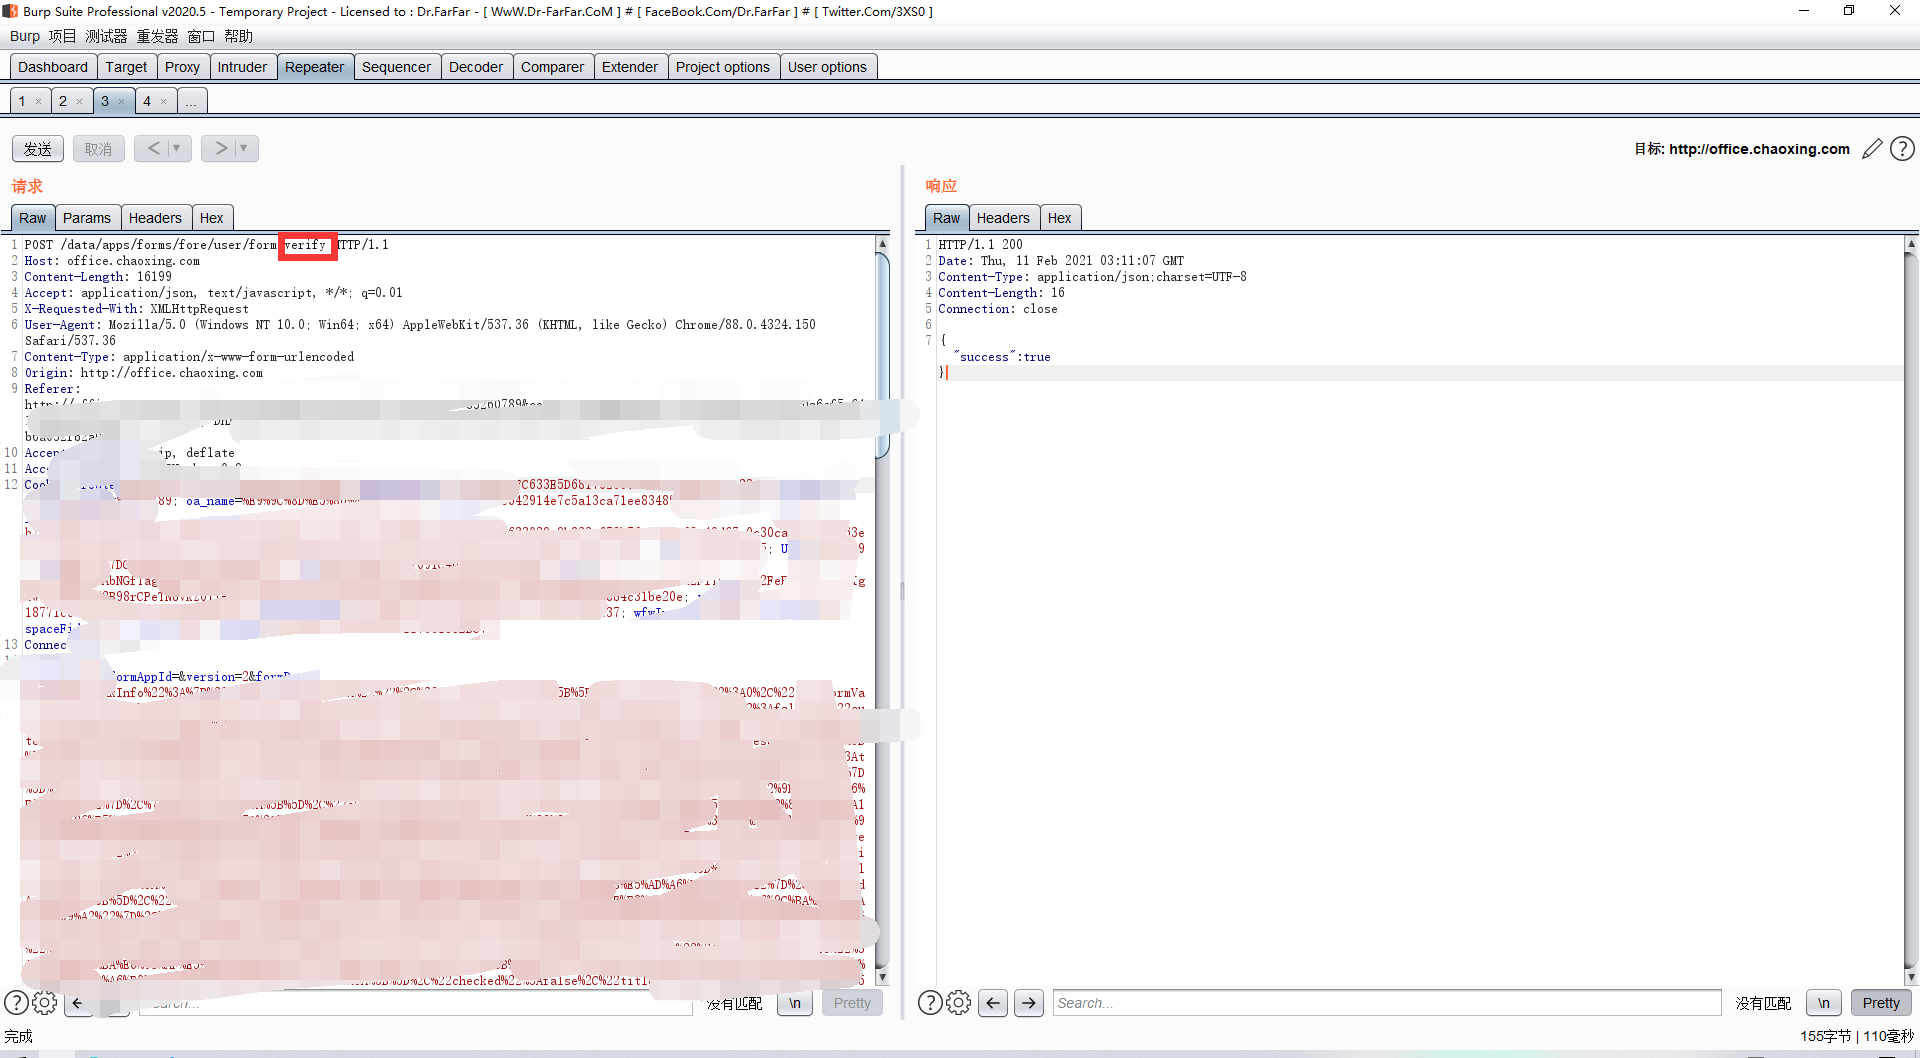Viewport: 1920px width, 1058px height.
Task: Click request pane help question icon
Action: tap(16, 1002)
